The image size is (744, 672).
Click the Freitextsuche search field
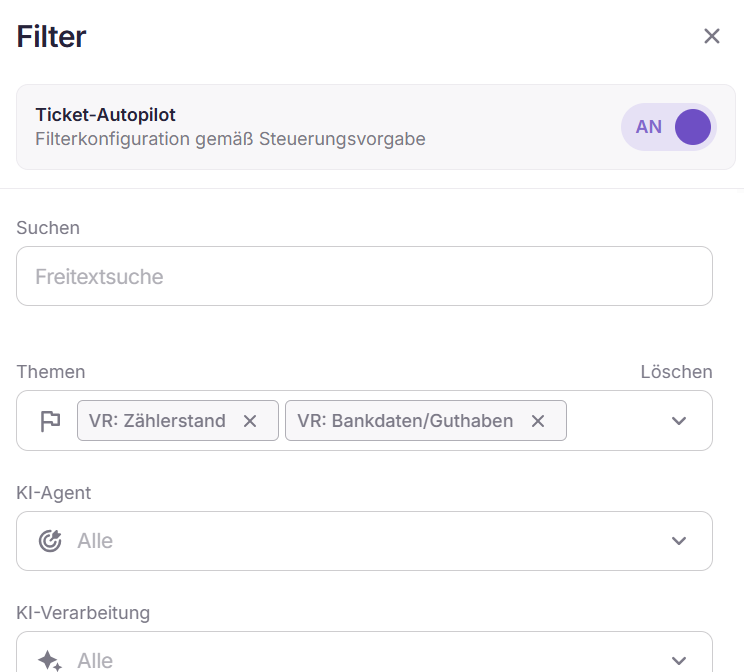[364, 276]
